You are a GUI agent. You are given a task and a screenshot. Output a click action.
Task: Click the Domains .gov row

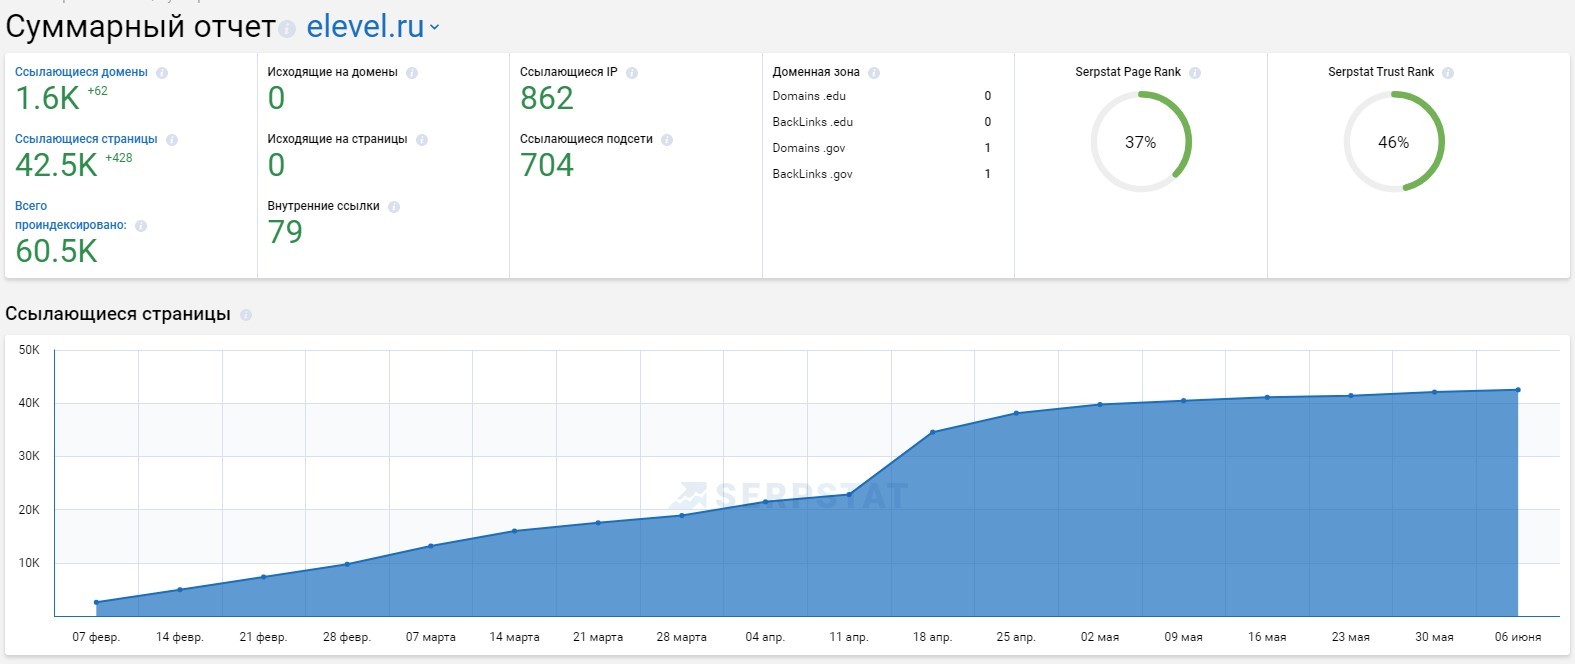pos(881,148)
